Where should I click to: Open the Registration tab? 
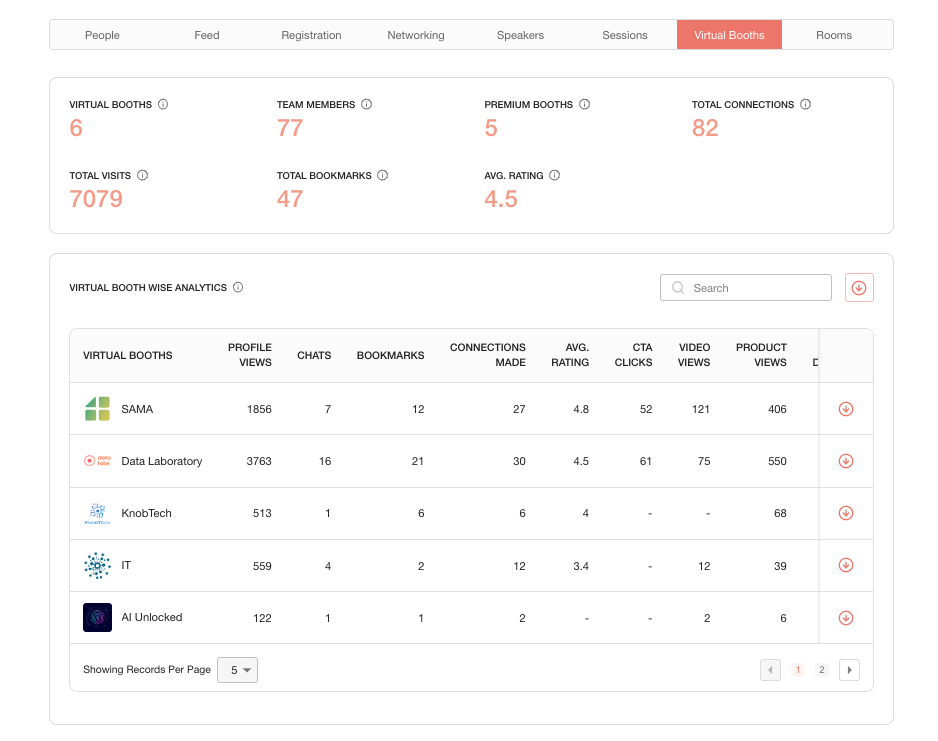pos(311,35)
